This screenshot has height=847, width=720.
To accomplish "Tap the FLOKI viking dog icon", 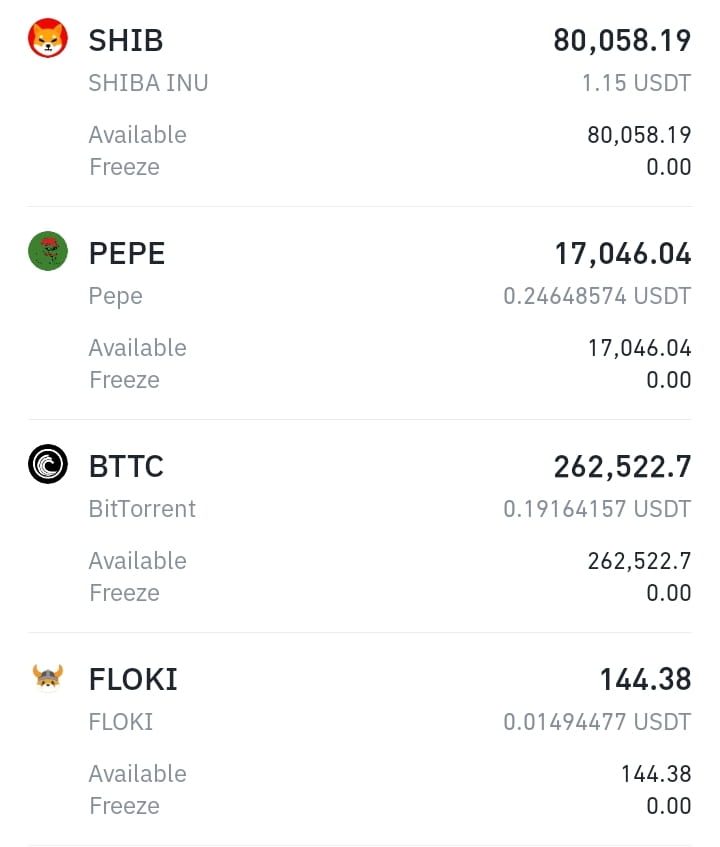I will click(x=48, y=677).
